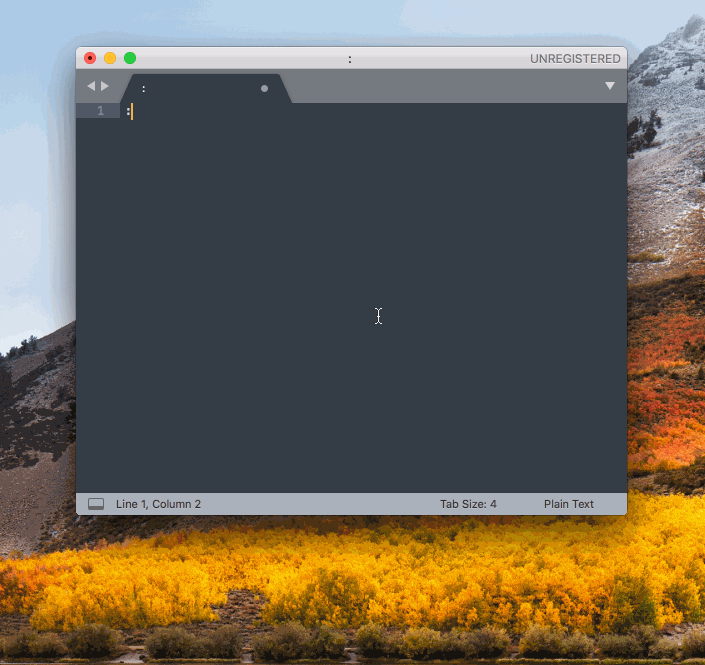Click the Line 1, Column 2 indicator
705x665 pixels.
(158, 504)
